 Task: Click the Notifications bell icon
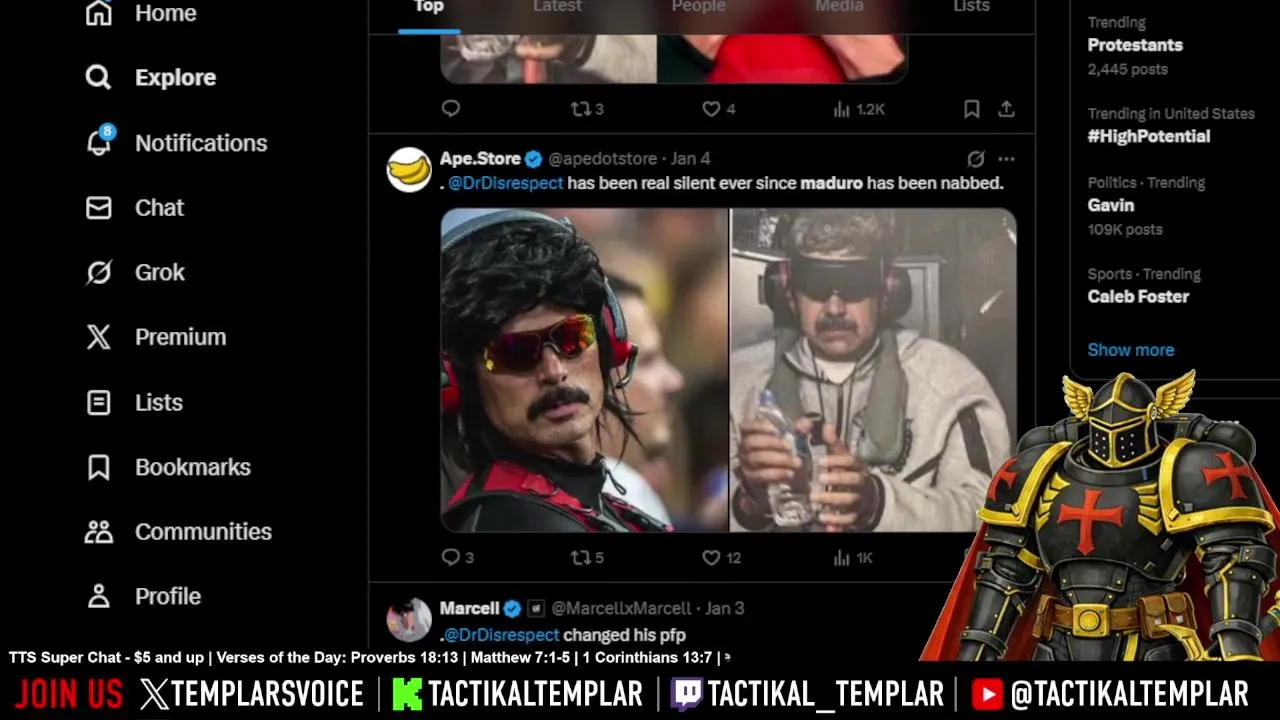pos(98,143)
